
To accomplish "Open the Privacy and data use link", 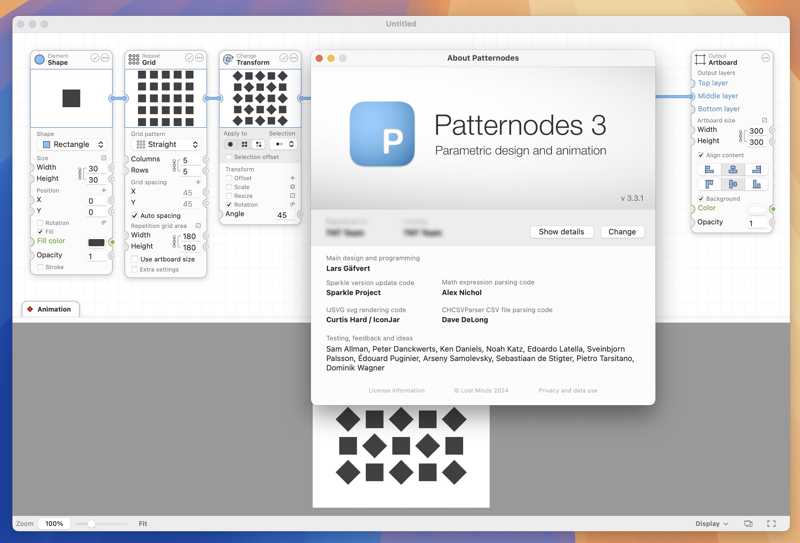I will (x=568, y=390).
